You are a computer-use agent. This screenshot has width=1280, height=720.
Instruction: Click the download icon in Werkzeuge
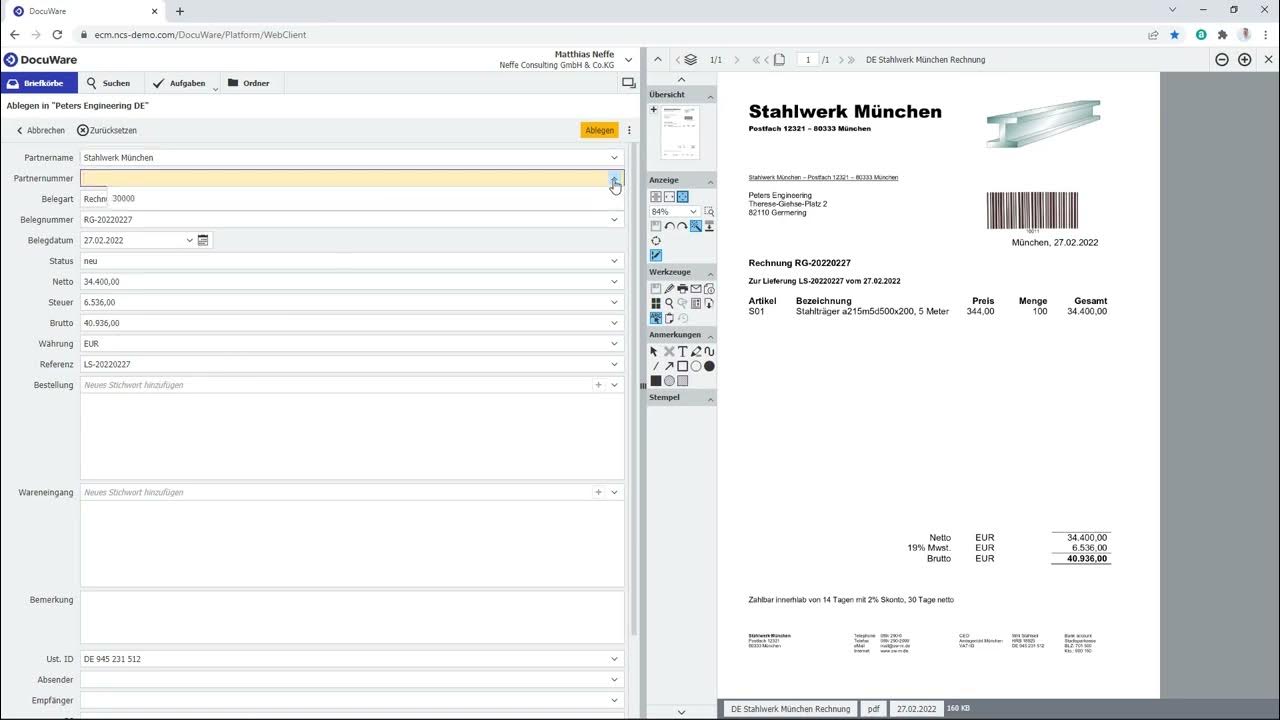pyautogui.click(x=709, y=303)
